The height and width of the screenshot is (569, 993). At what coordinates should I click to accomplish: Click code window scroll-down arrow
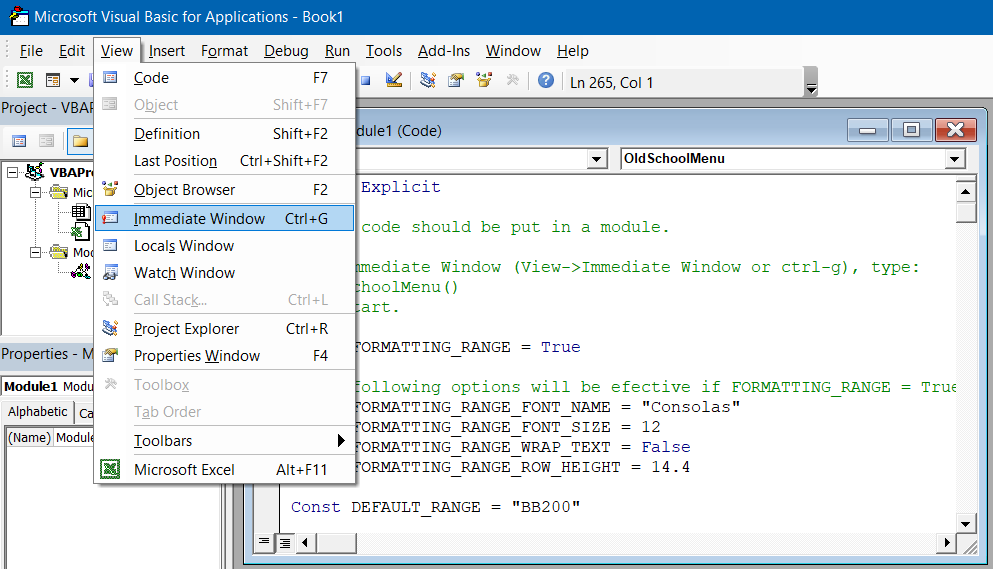[965, 523]
